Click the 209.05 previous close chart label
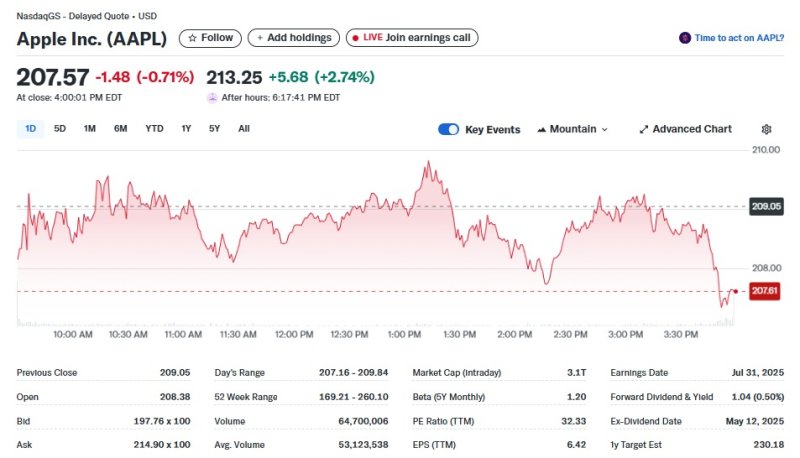This screenshot has width=800, height=458. pyautogui.click(x=766, y=207)
